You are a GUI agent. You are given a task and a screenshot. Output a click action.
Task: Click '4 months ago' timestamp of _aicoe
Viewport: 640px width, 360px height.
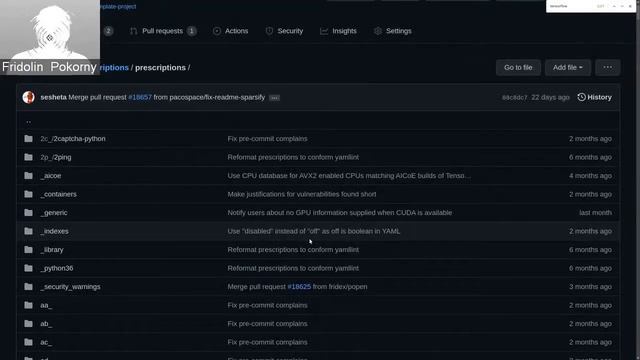(x=590, y=176)
